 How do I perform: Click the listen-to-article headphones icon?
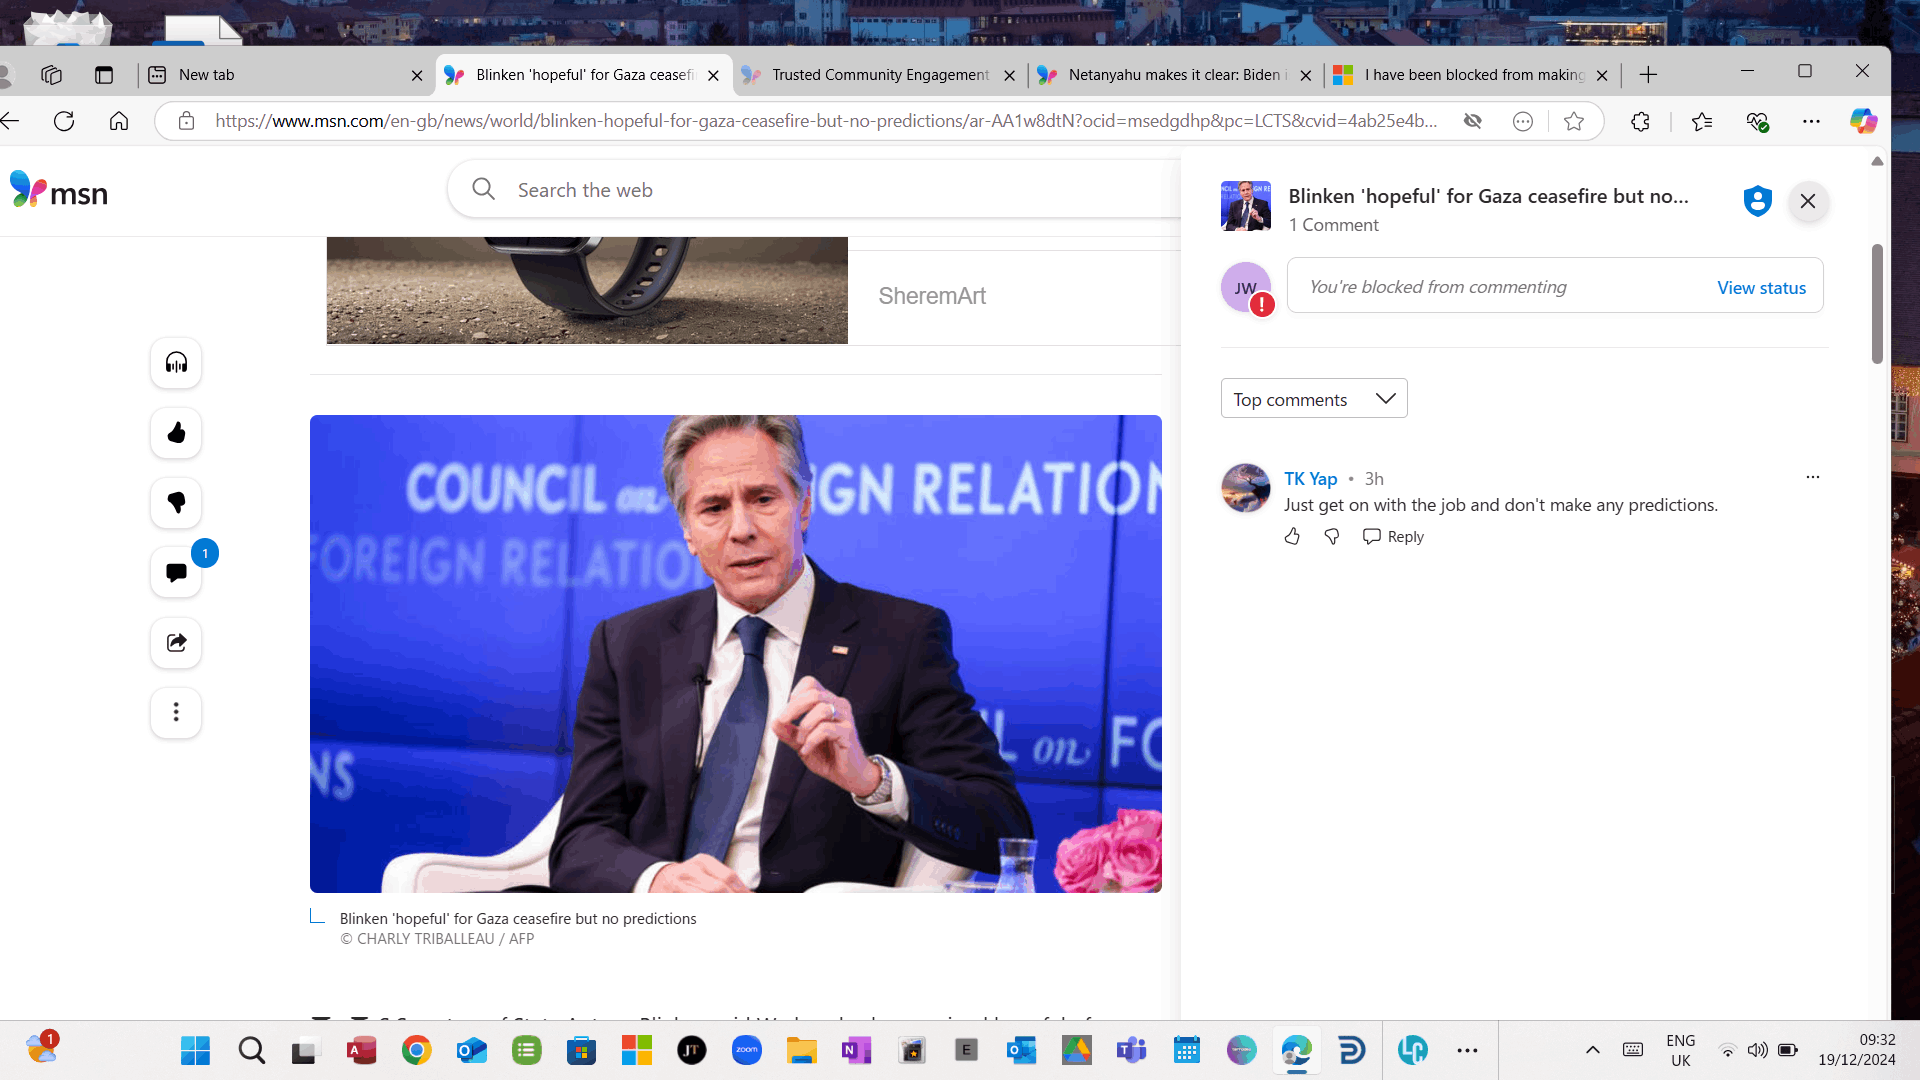(176, 363)
